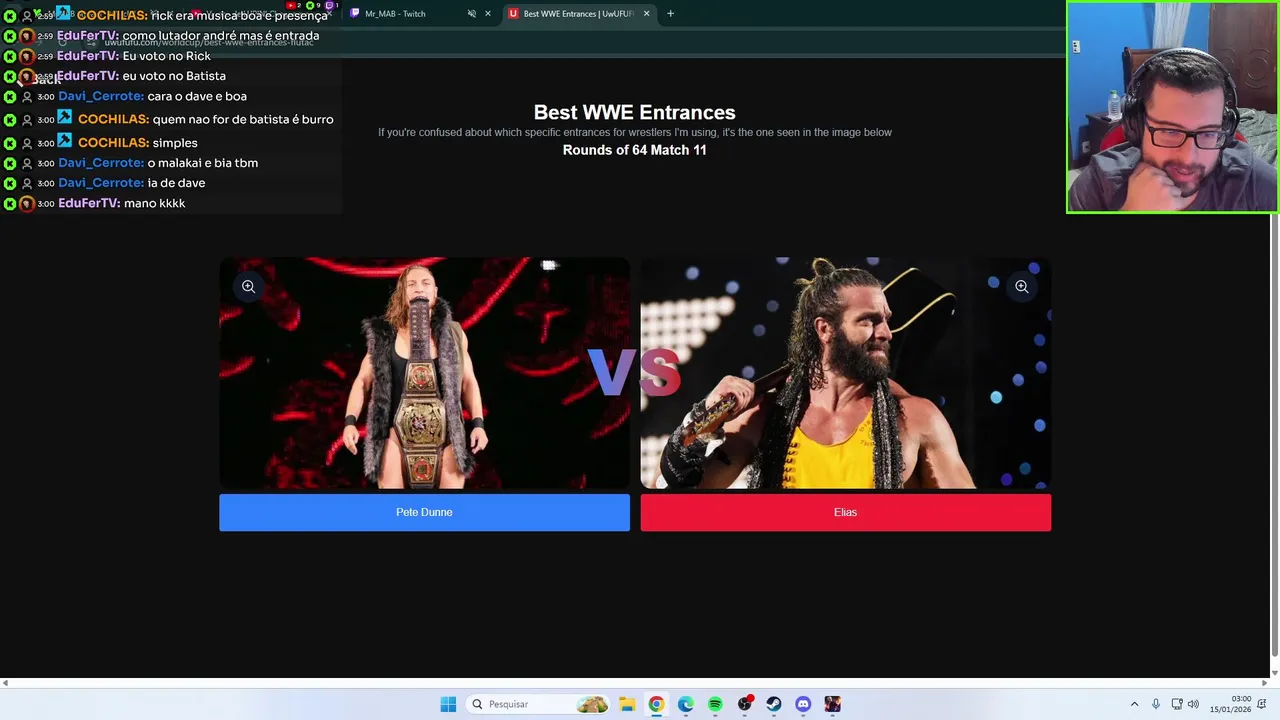
Task: Click EduFerTV's "mano kkkk" chat message
Action: tap(154, 203)
